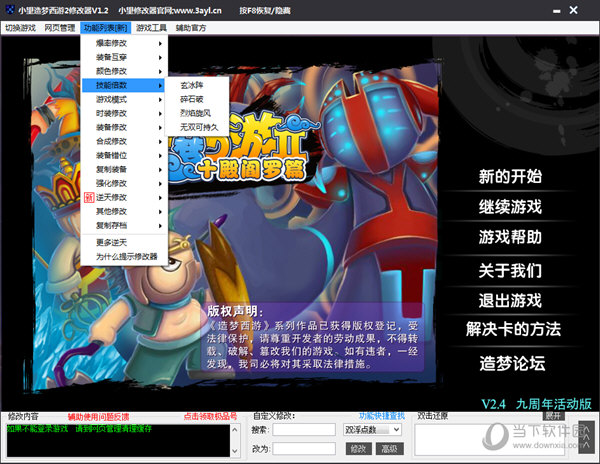Expand the 合成修改 submenu
Image resolution: width=600 pixels, height=464 pixels.
[x=124, y=142]
